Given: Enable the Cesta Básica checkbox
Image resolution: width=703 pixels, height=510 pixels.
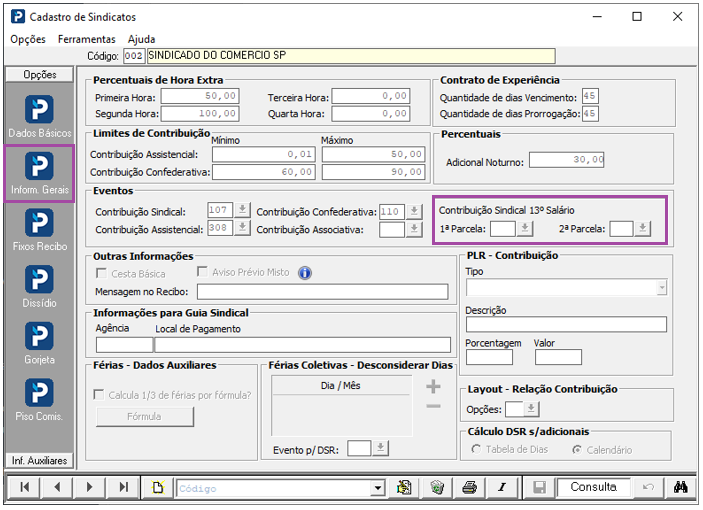Looking at the screenshot, I should click(101, 273).
